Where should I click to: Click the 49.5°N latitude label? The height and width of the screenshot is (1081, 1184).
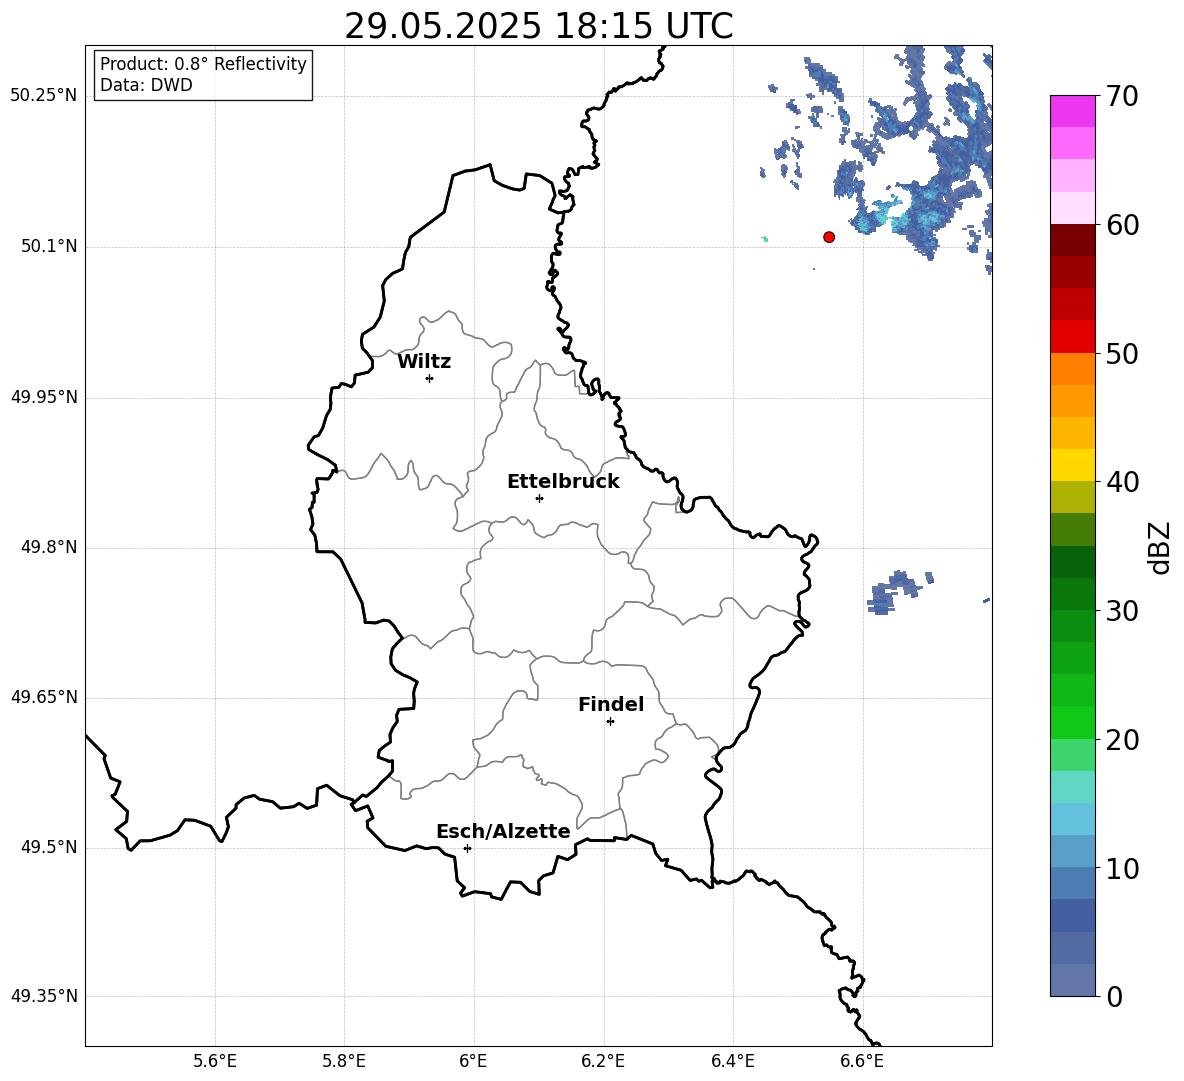pyautogui.click(x=49, y=847)
